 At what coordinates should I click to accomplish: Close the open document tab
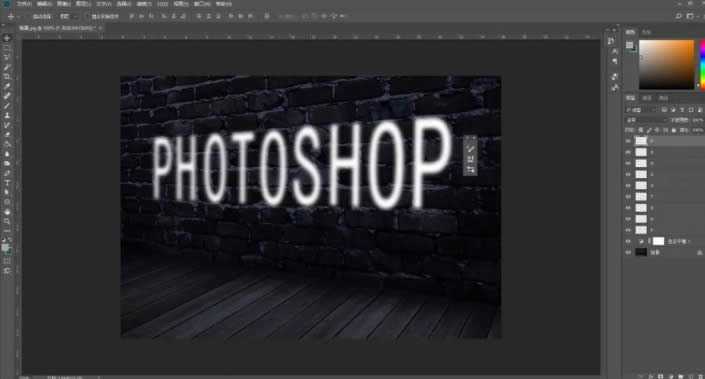click(100, 28)
